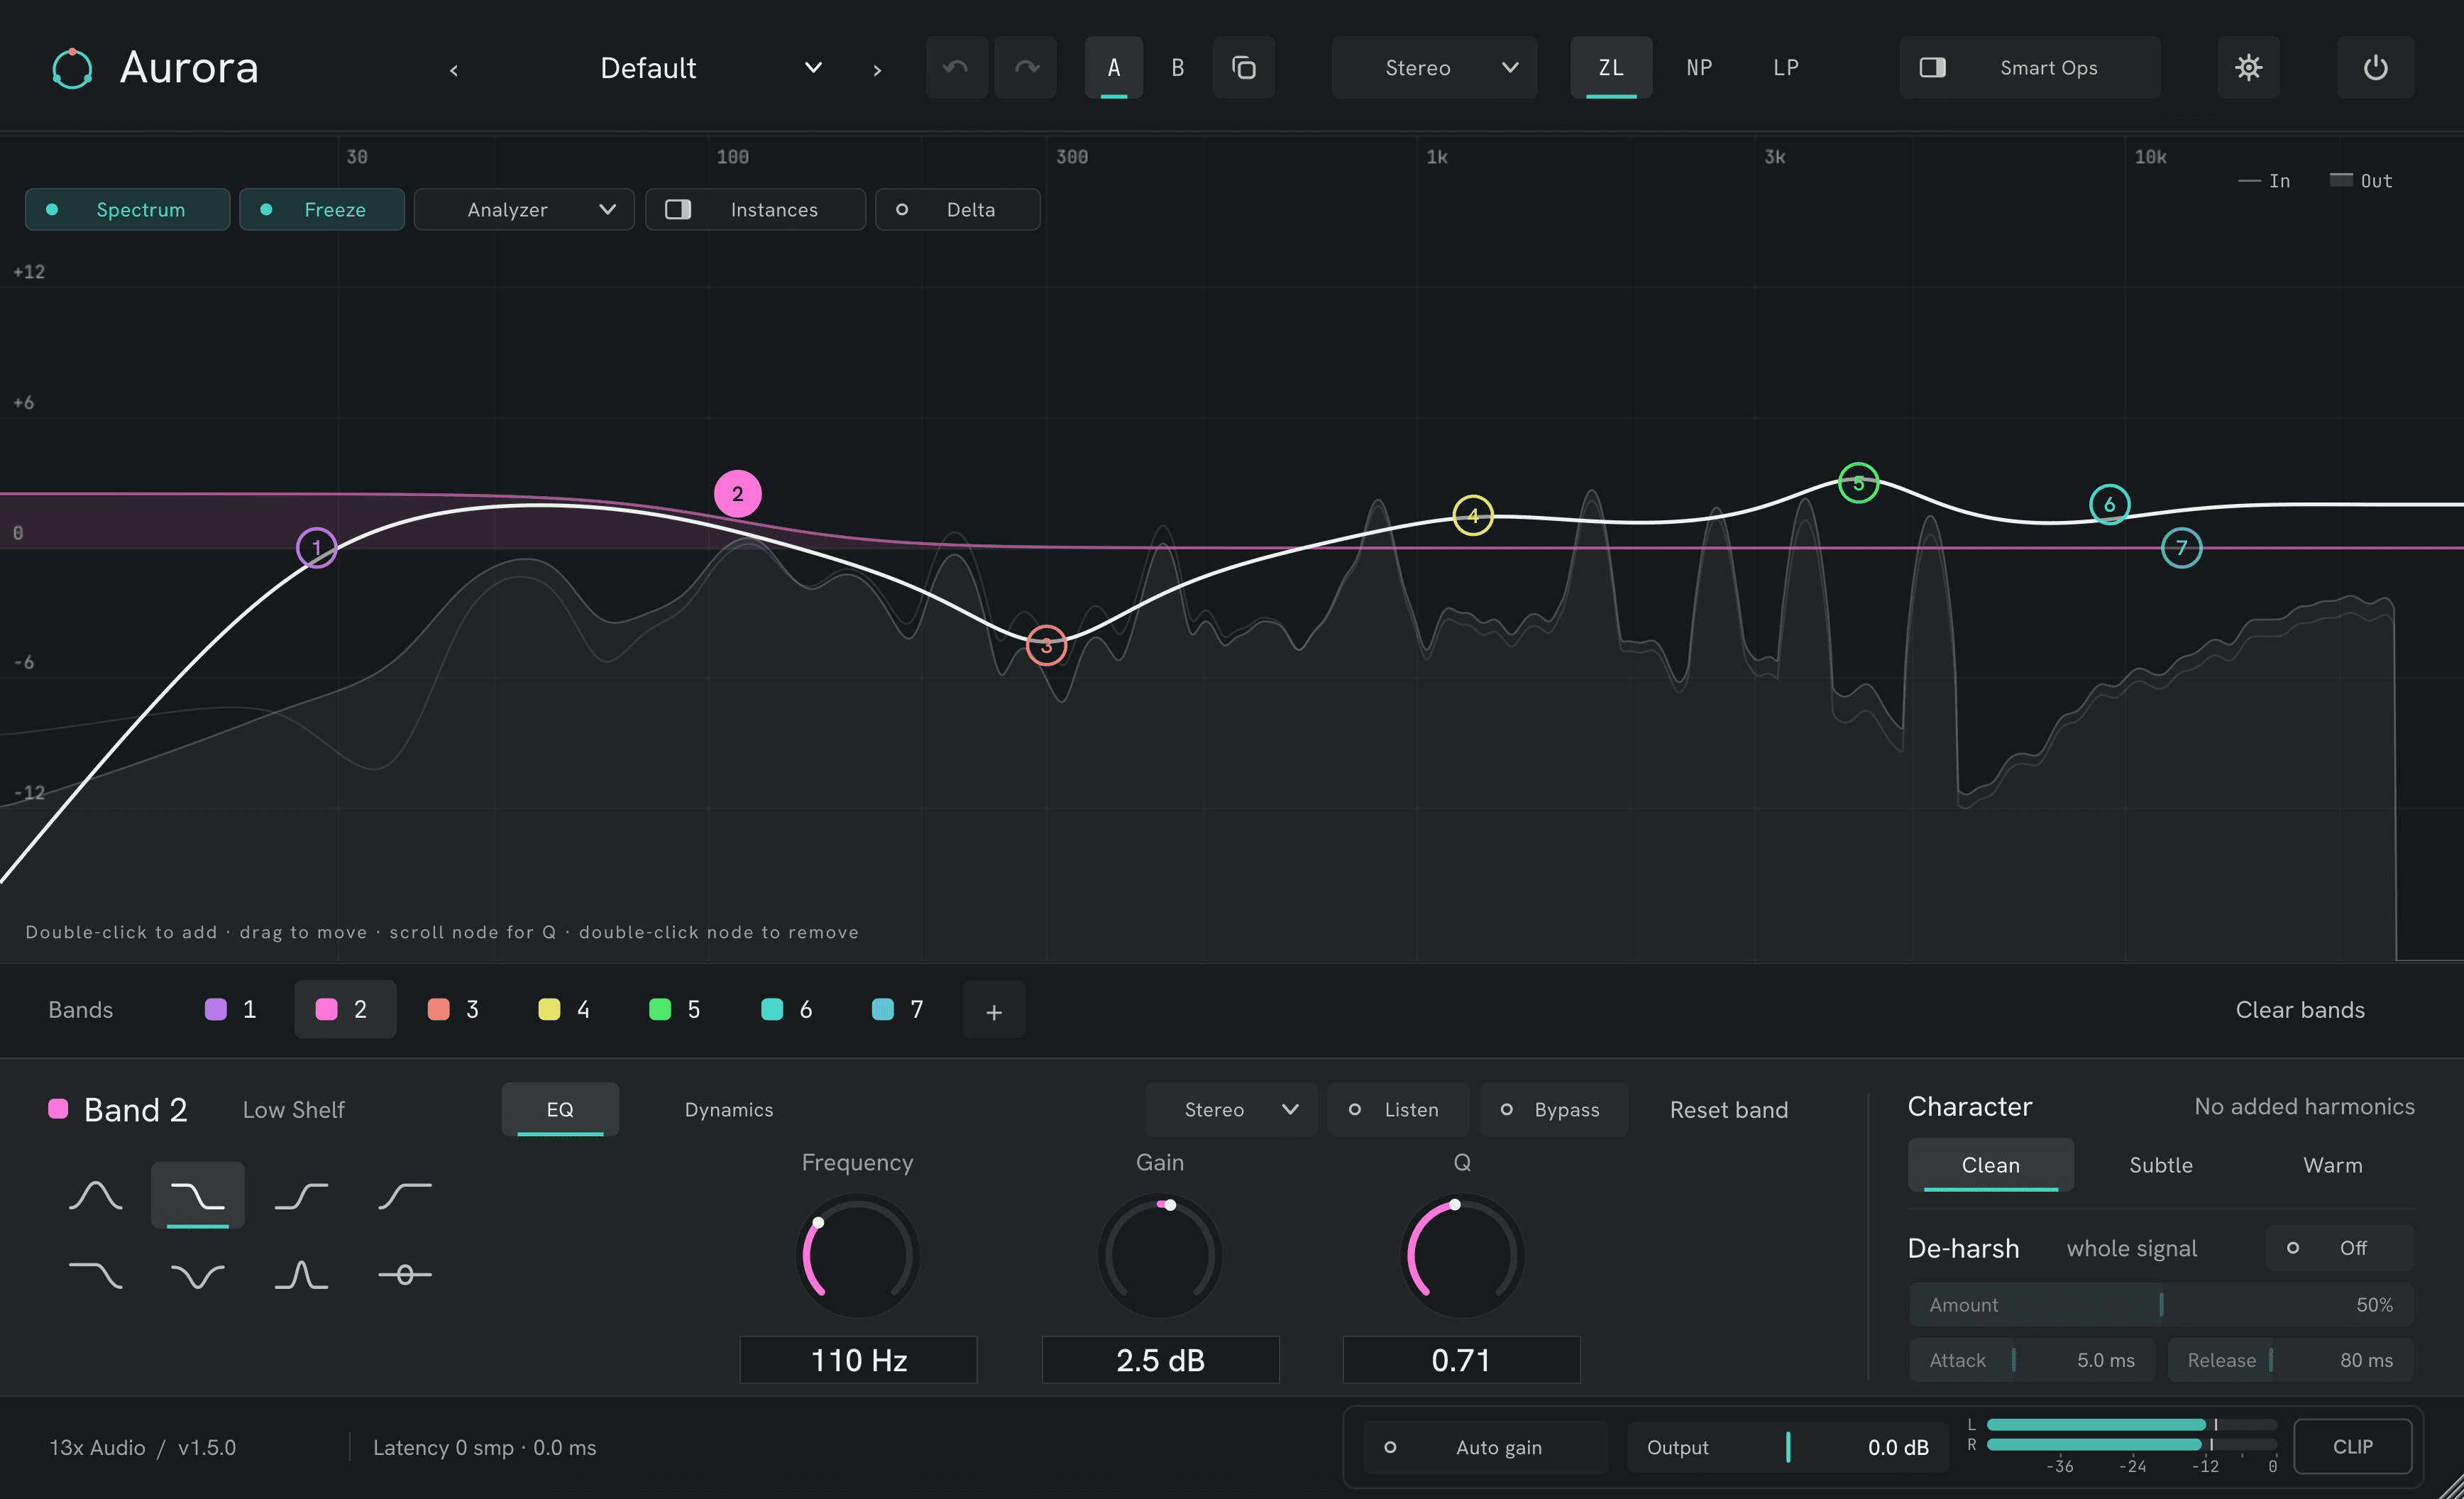Select the high cut filter shape icon
Viewport: 2464px width, 1499px height.
[x=95, y=1275]
